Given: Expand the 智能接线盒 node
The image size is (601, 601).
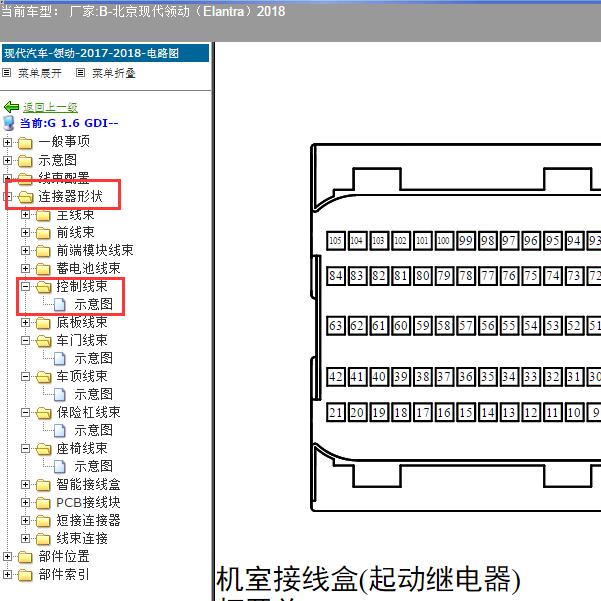Looking at the screenshot, I should 25,484.
